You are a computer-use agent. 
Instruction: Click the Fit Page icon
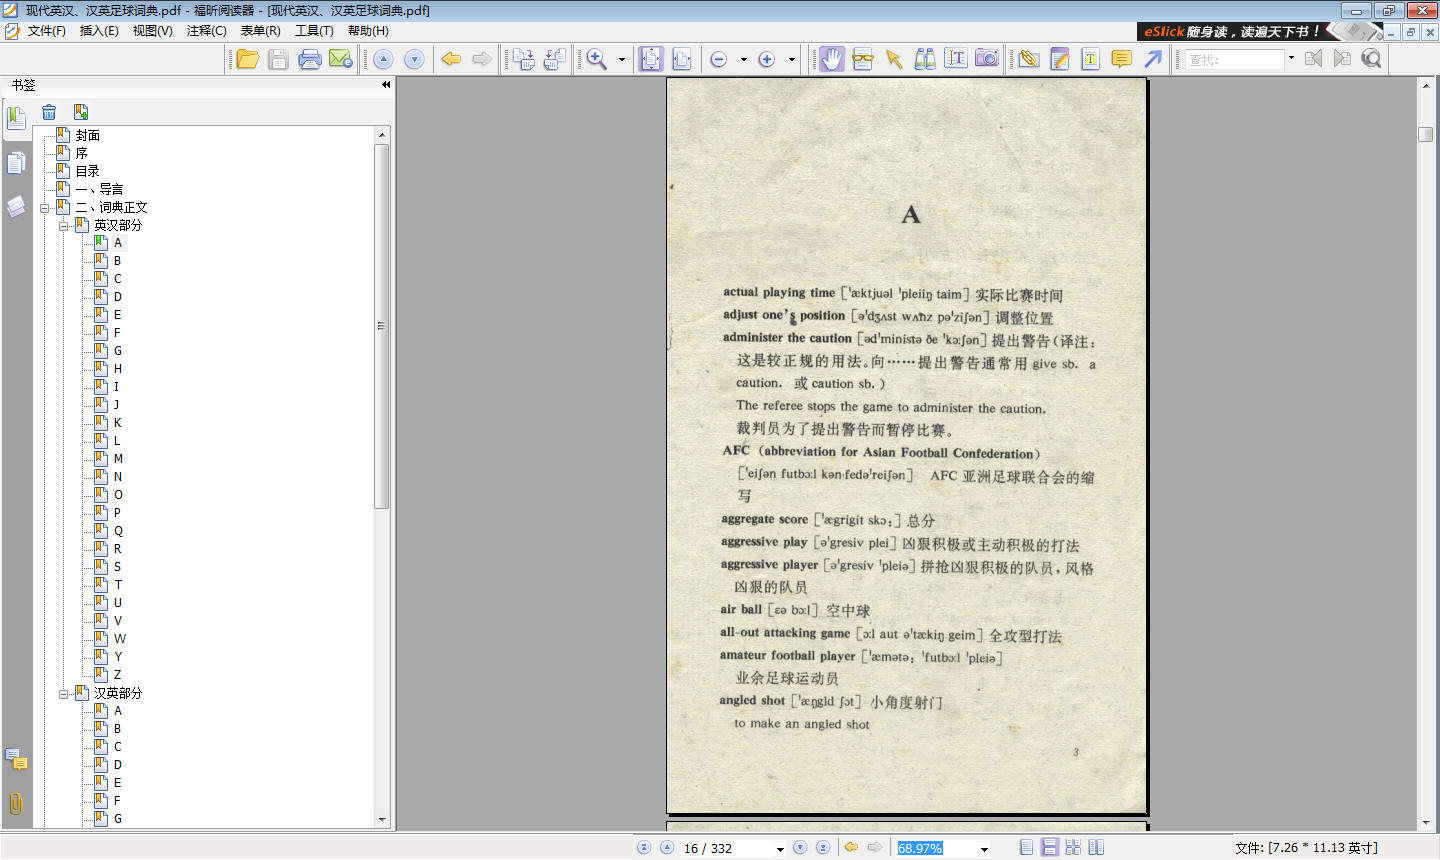point(651,59)
